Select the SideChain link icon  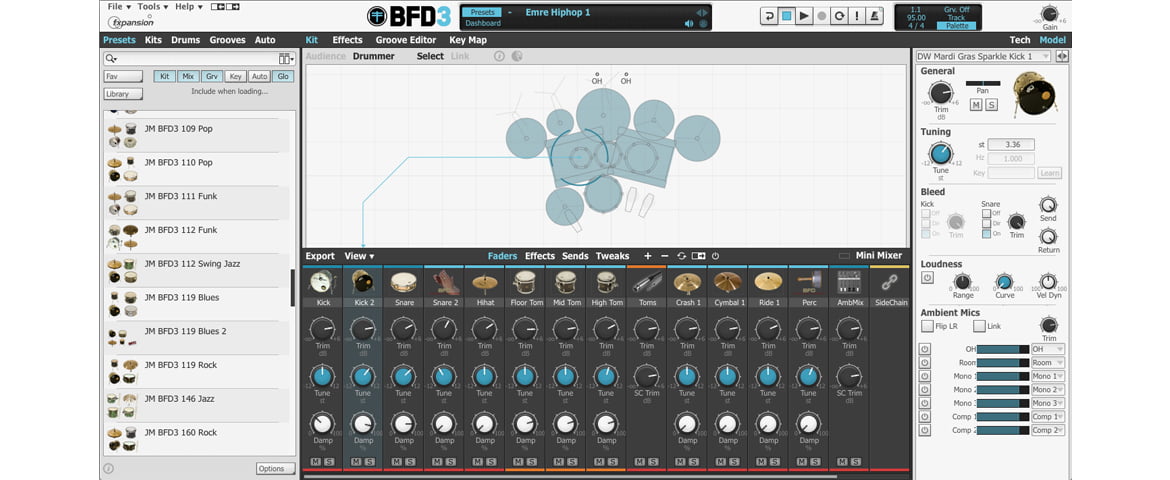(889, 282)
